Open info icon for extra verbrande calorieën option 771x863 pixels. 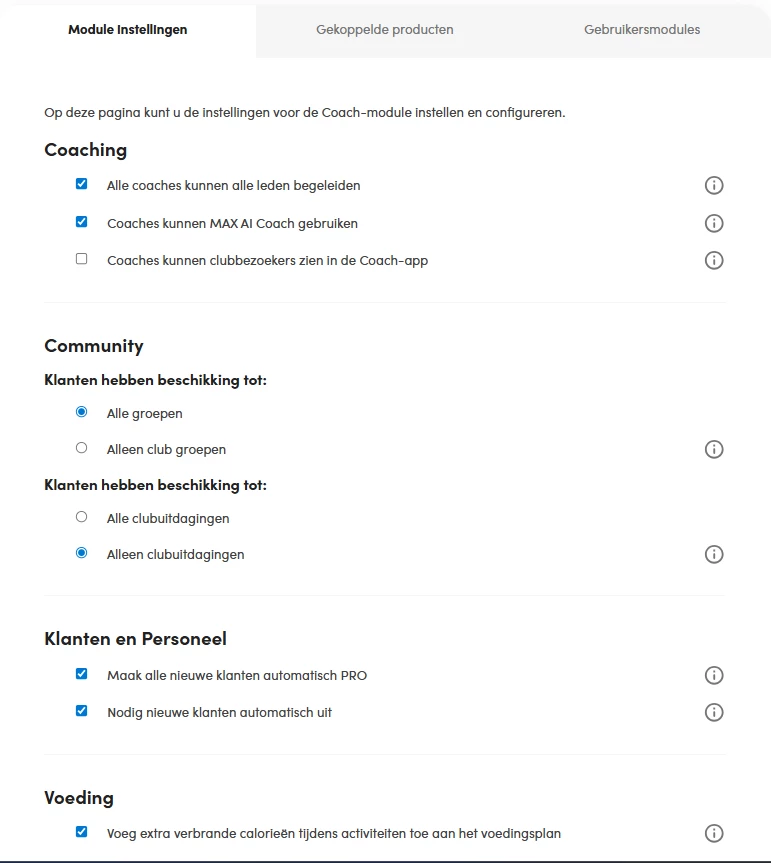click(714, 833)
